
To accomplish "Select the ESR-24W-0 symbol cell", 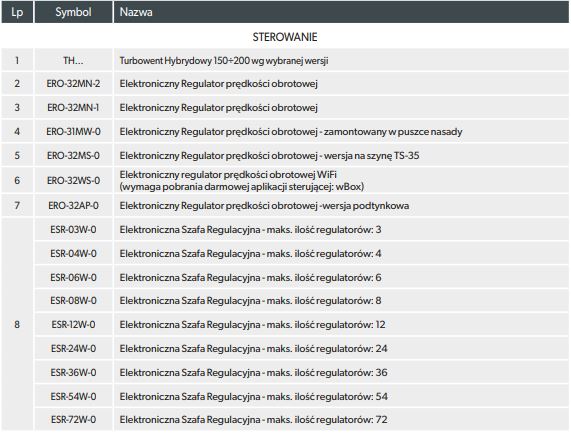I will tap(73, 349).
